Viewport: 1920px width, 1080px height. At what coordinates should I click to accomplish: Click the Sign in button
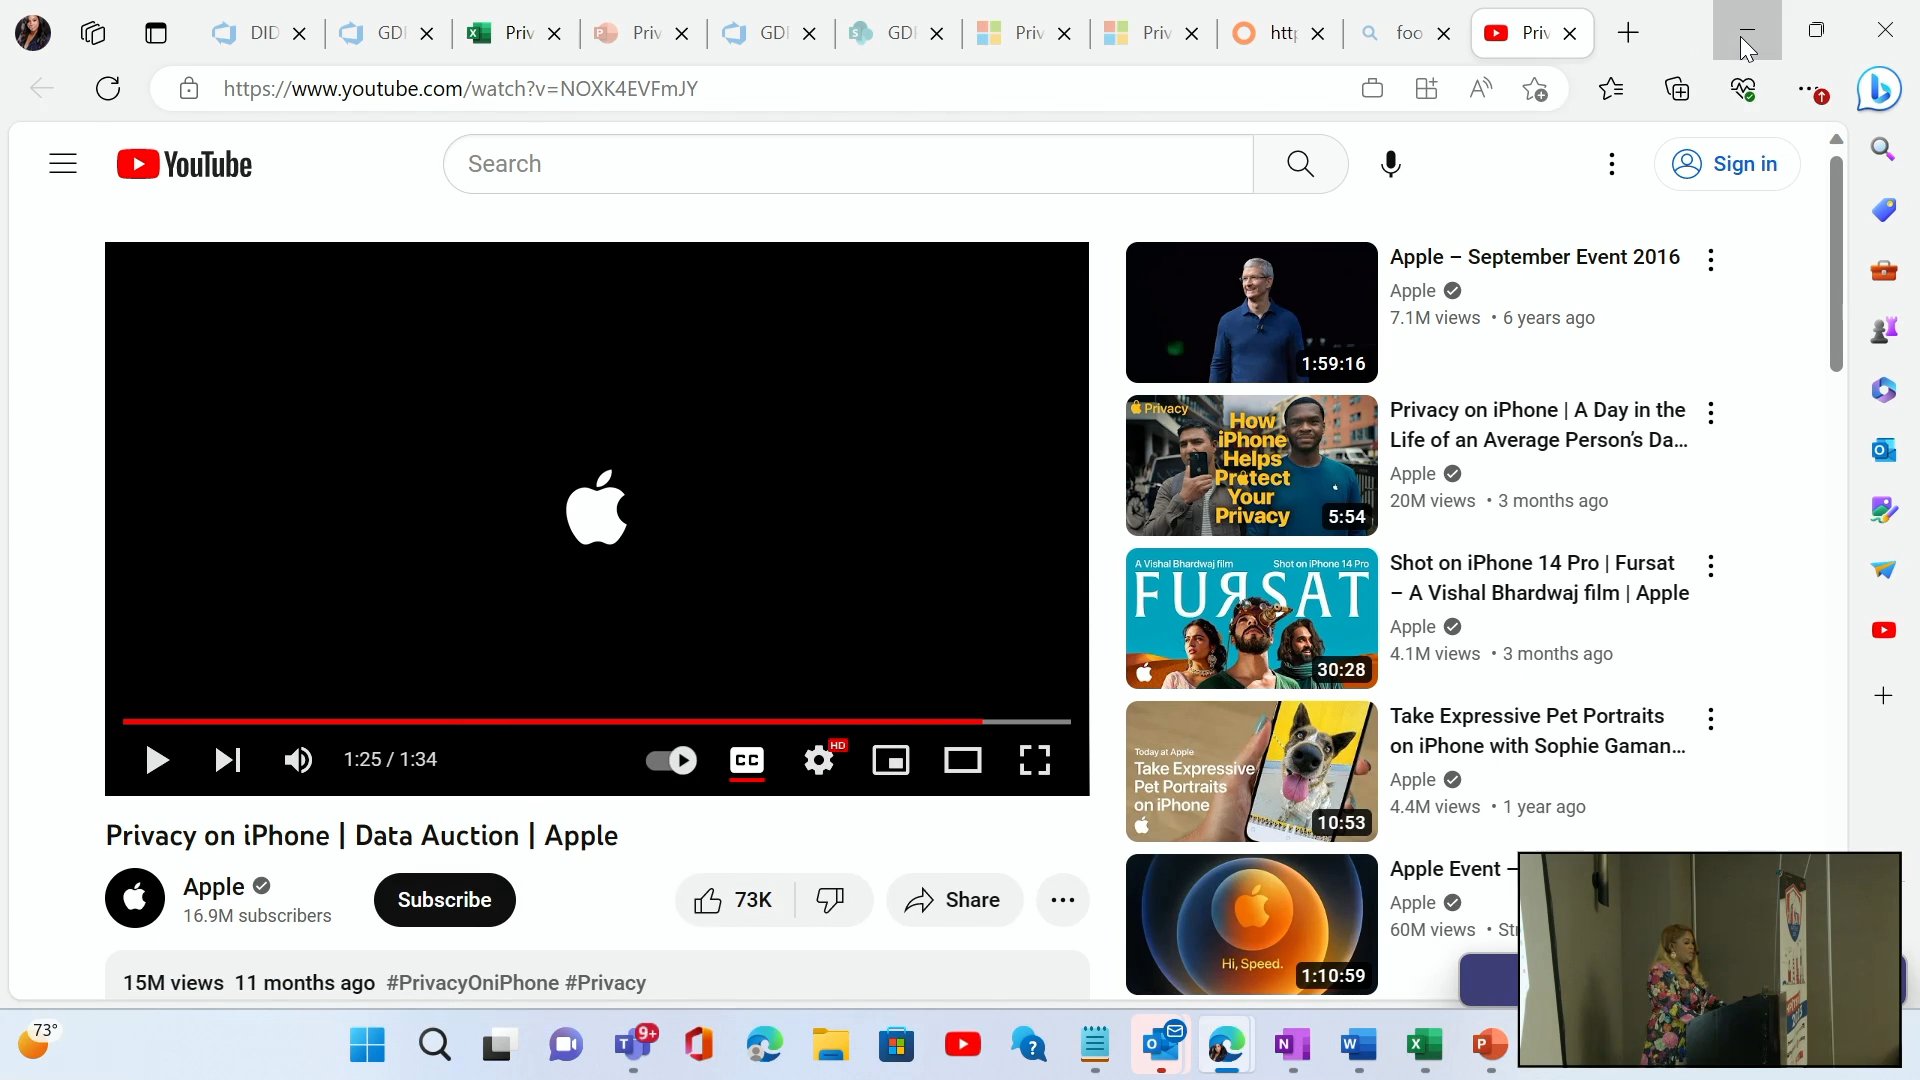point(1727,164)
